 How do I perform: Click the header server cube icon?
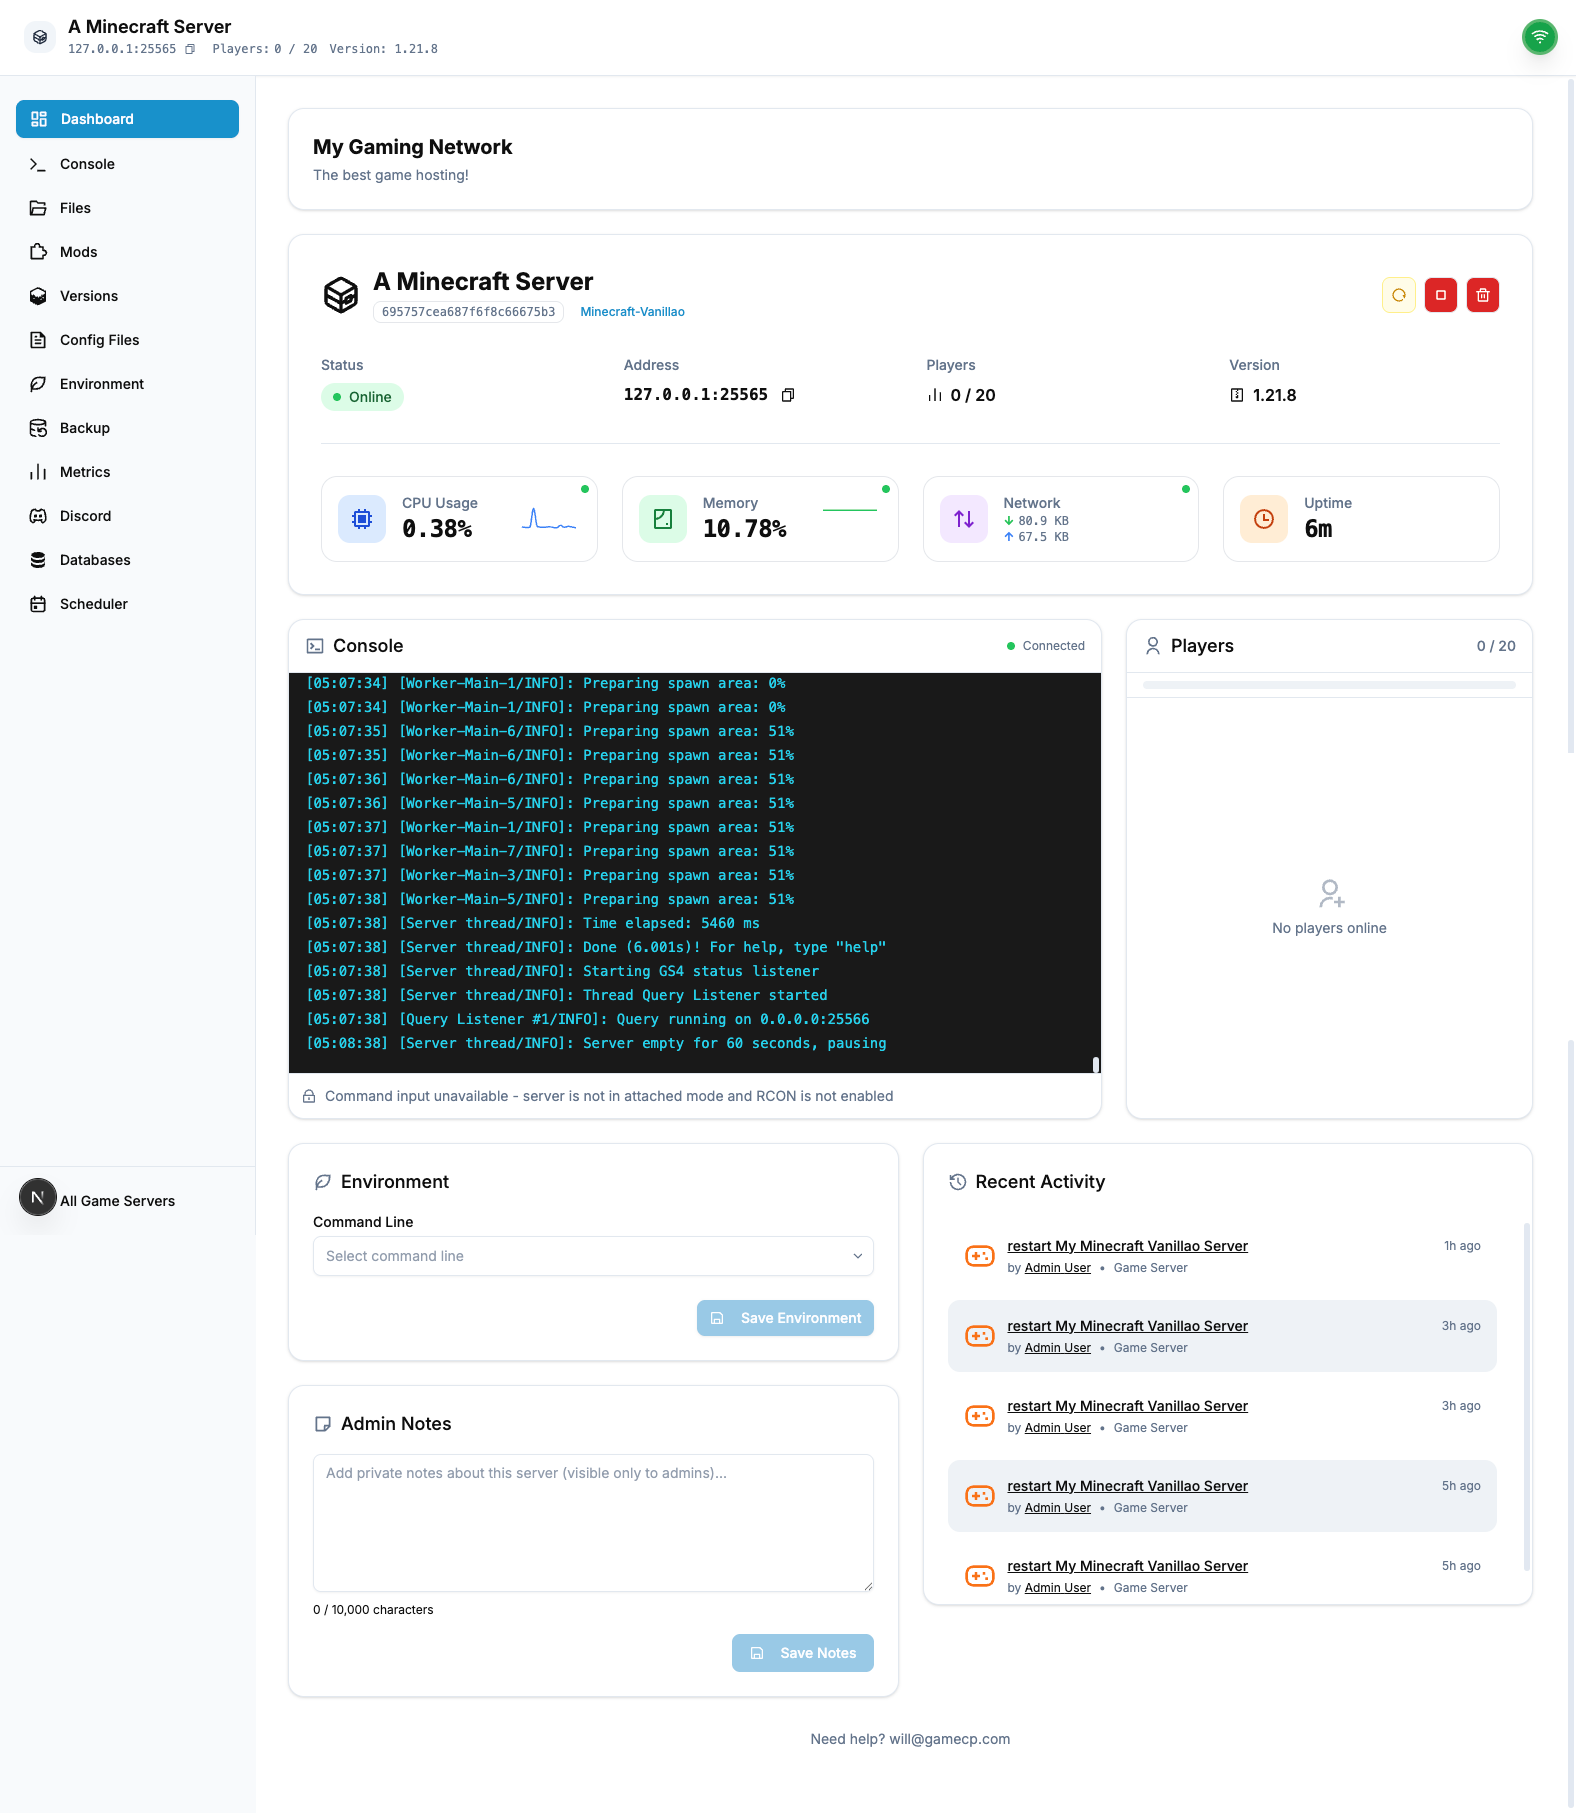tap(40, 37)
